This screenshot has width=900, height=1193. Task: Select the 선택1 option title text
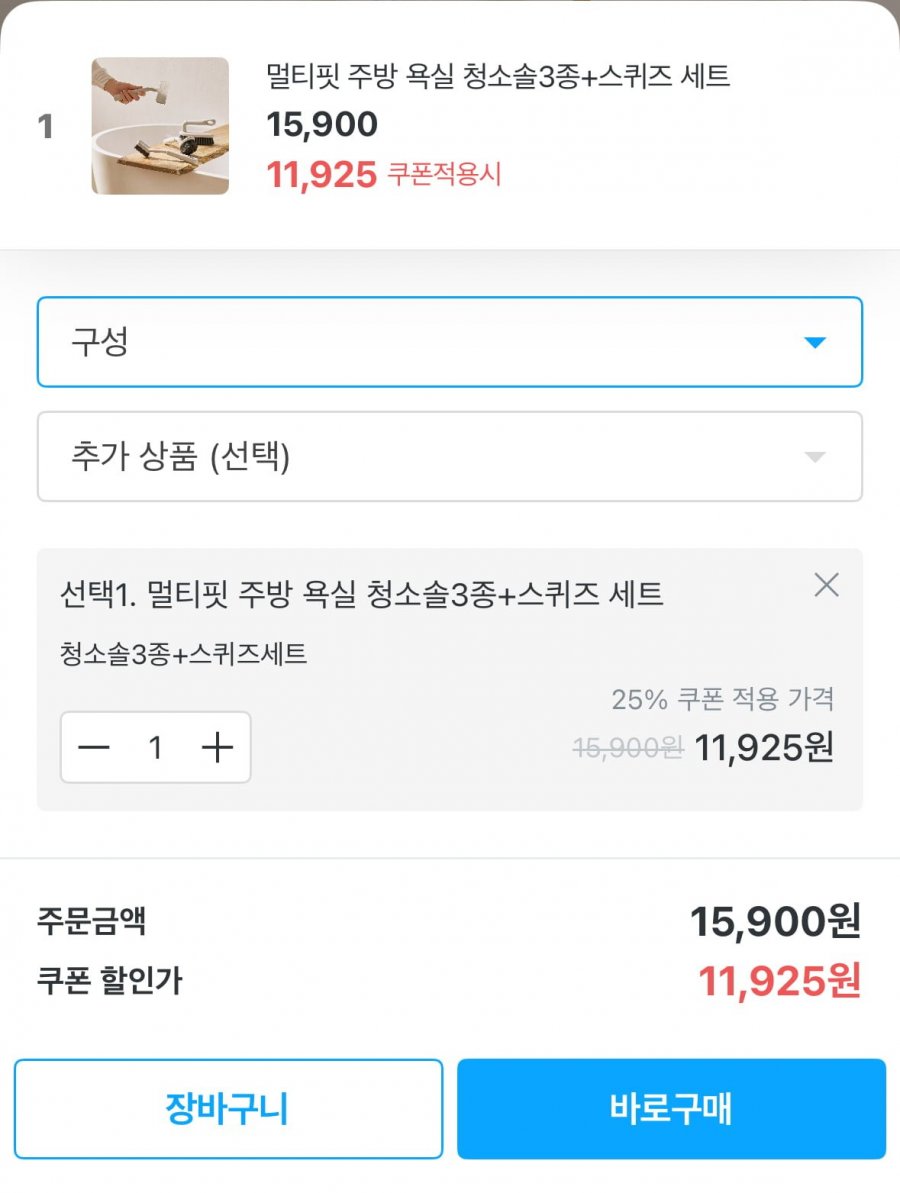[x=361, y=596]
